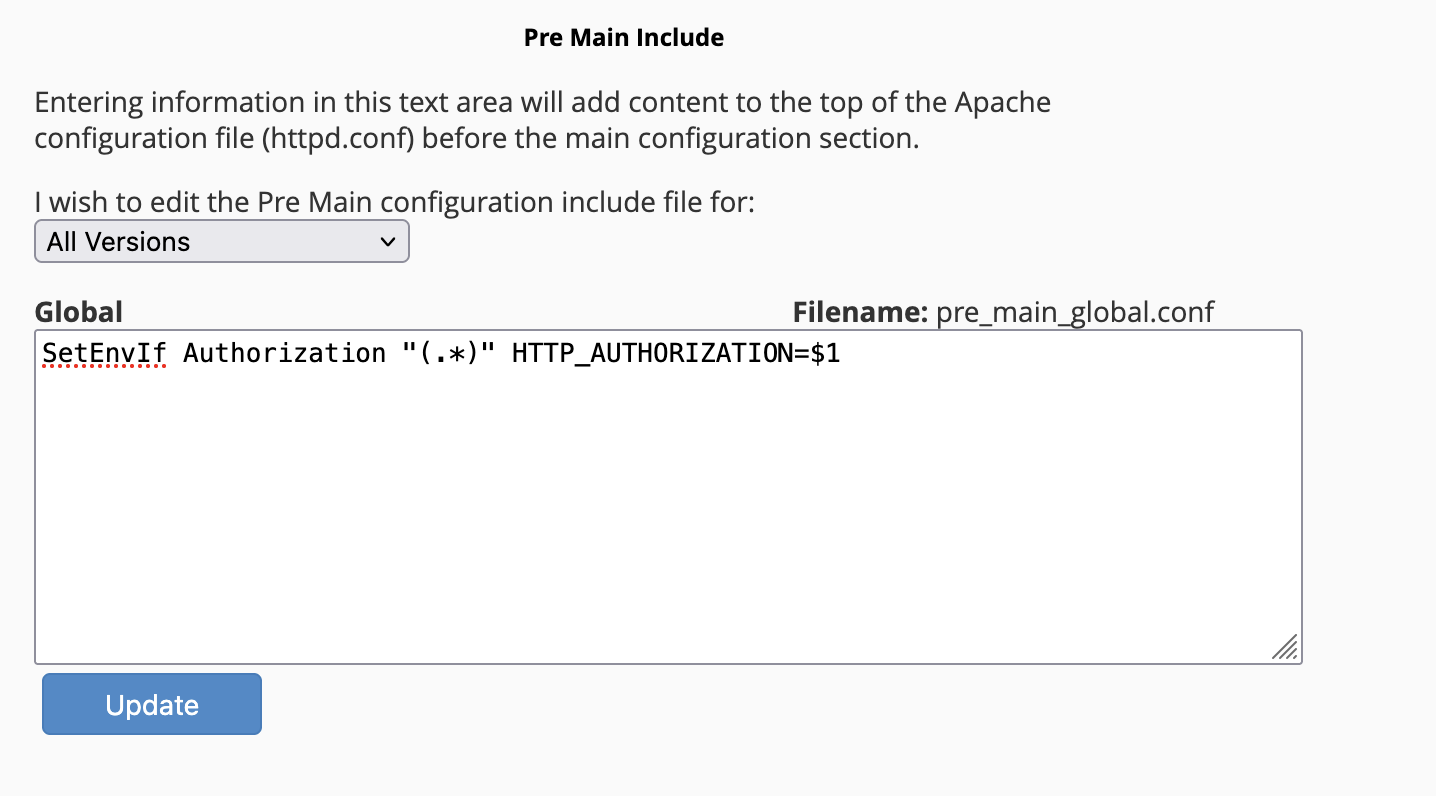The height and width of the screenshot is (796, 1436).
Task: Select the pre_main_global.conf filename text
Action: click(x=1075, y=312)
